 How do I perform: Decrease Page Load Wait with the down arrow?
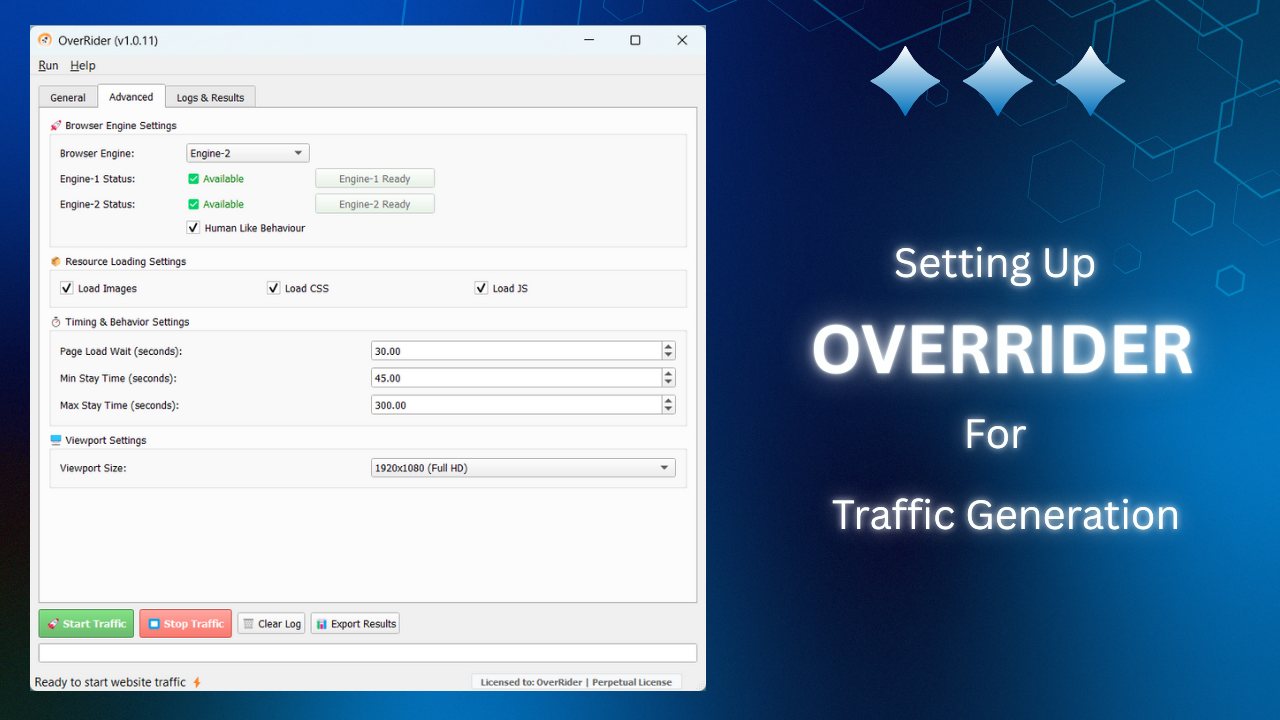[668, 355]
